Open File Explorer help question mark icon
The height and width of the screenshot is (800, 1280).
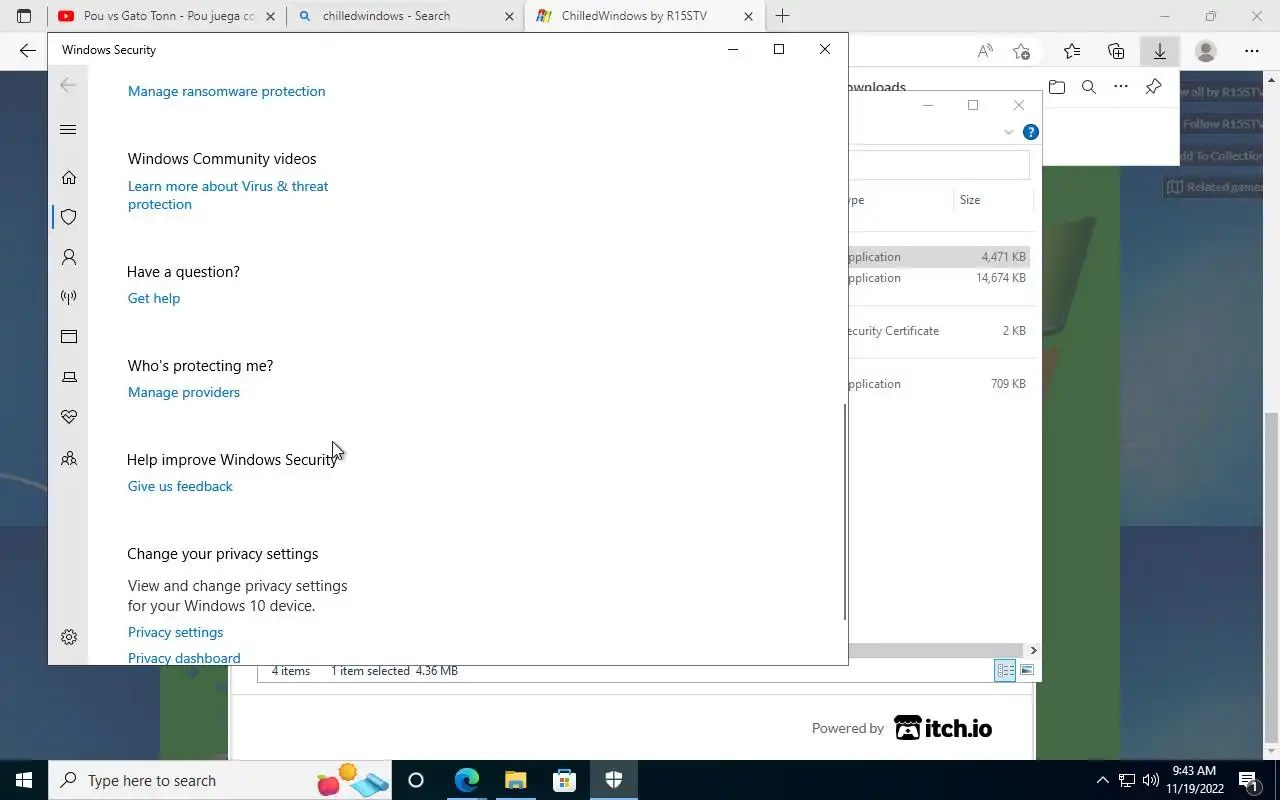pyautogui.click(x=1031, y=132)
